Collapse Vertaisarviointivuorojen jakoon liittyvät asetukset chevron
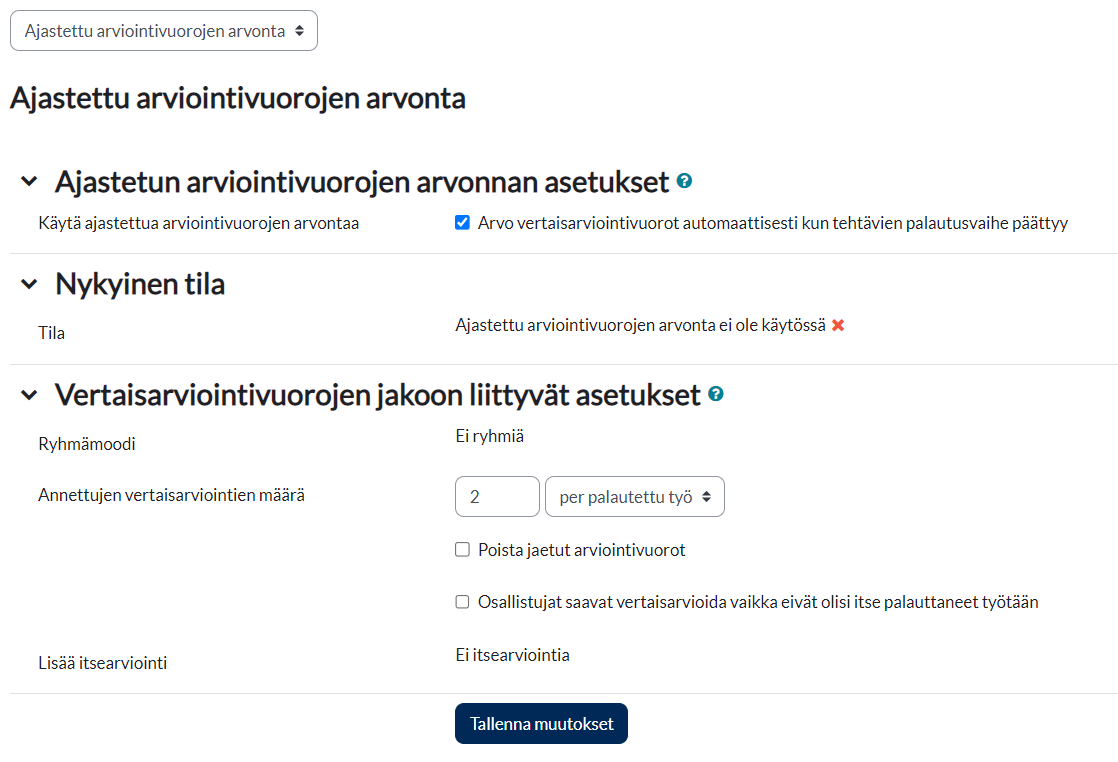This screenshot has height=762, width=1118. coord(30,395)
